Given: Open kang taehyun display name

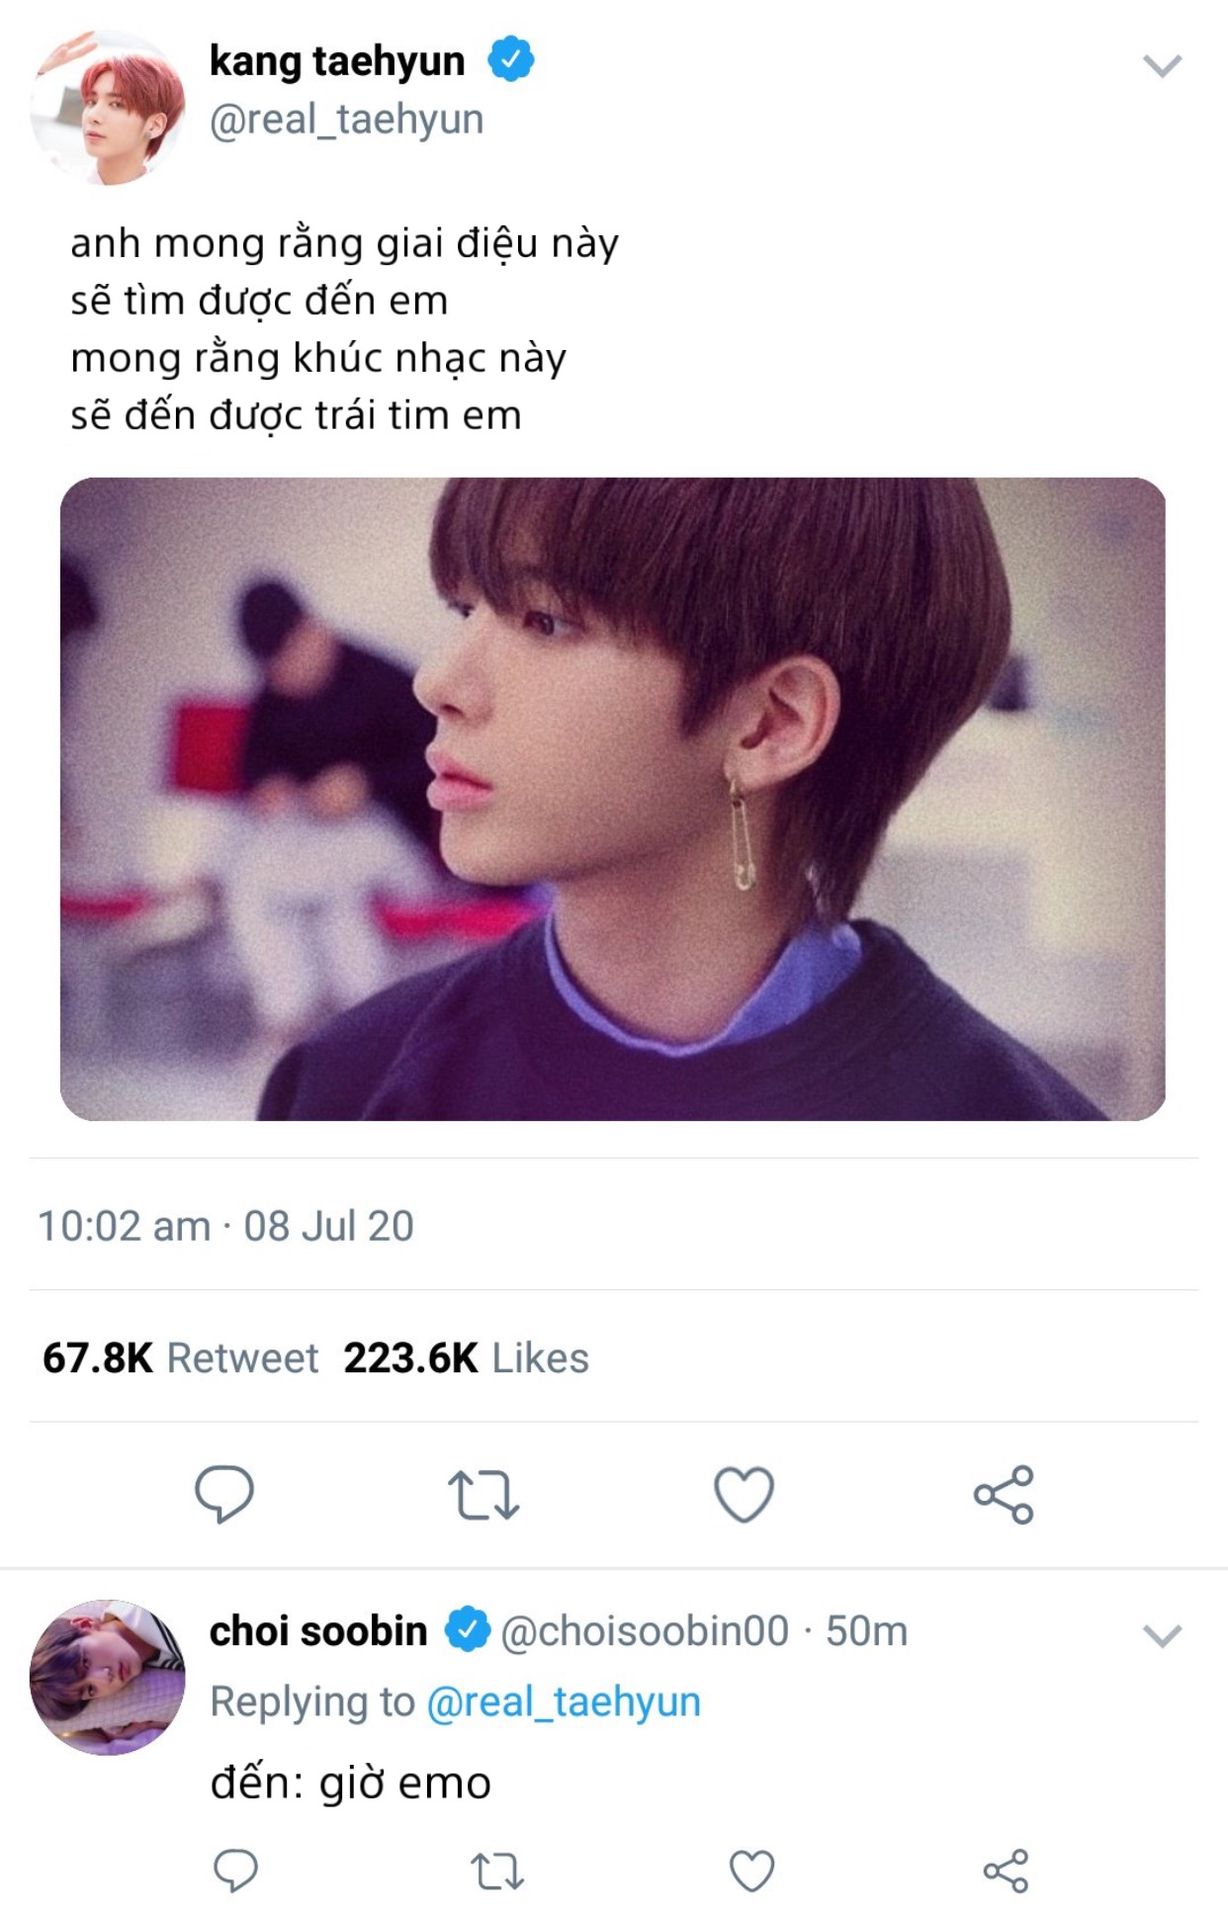Looking at the screenshot, I should (337, 61).
